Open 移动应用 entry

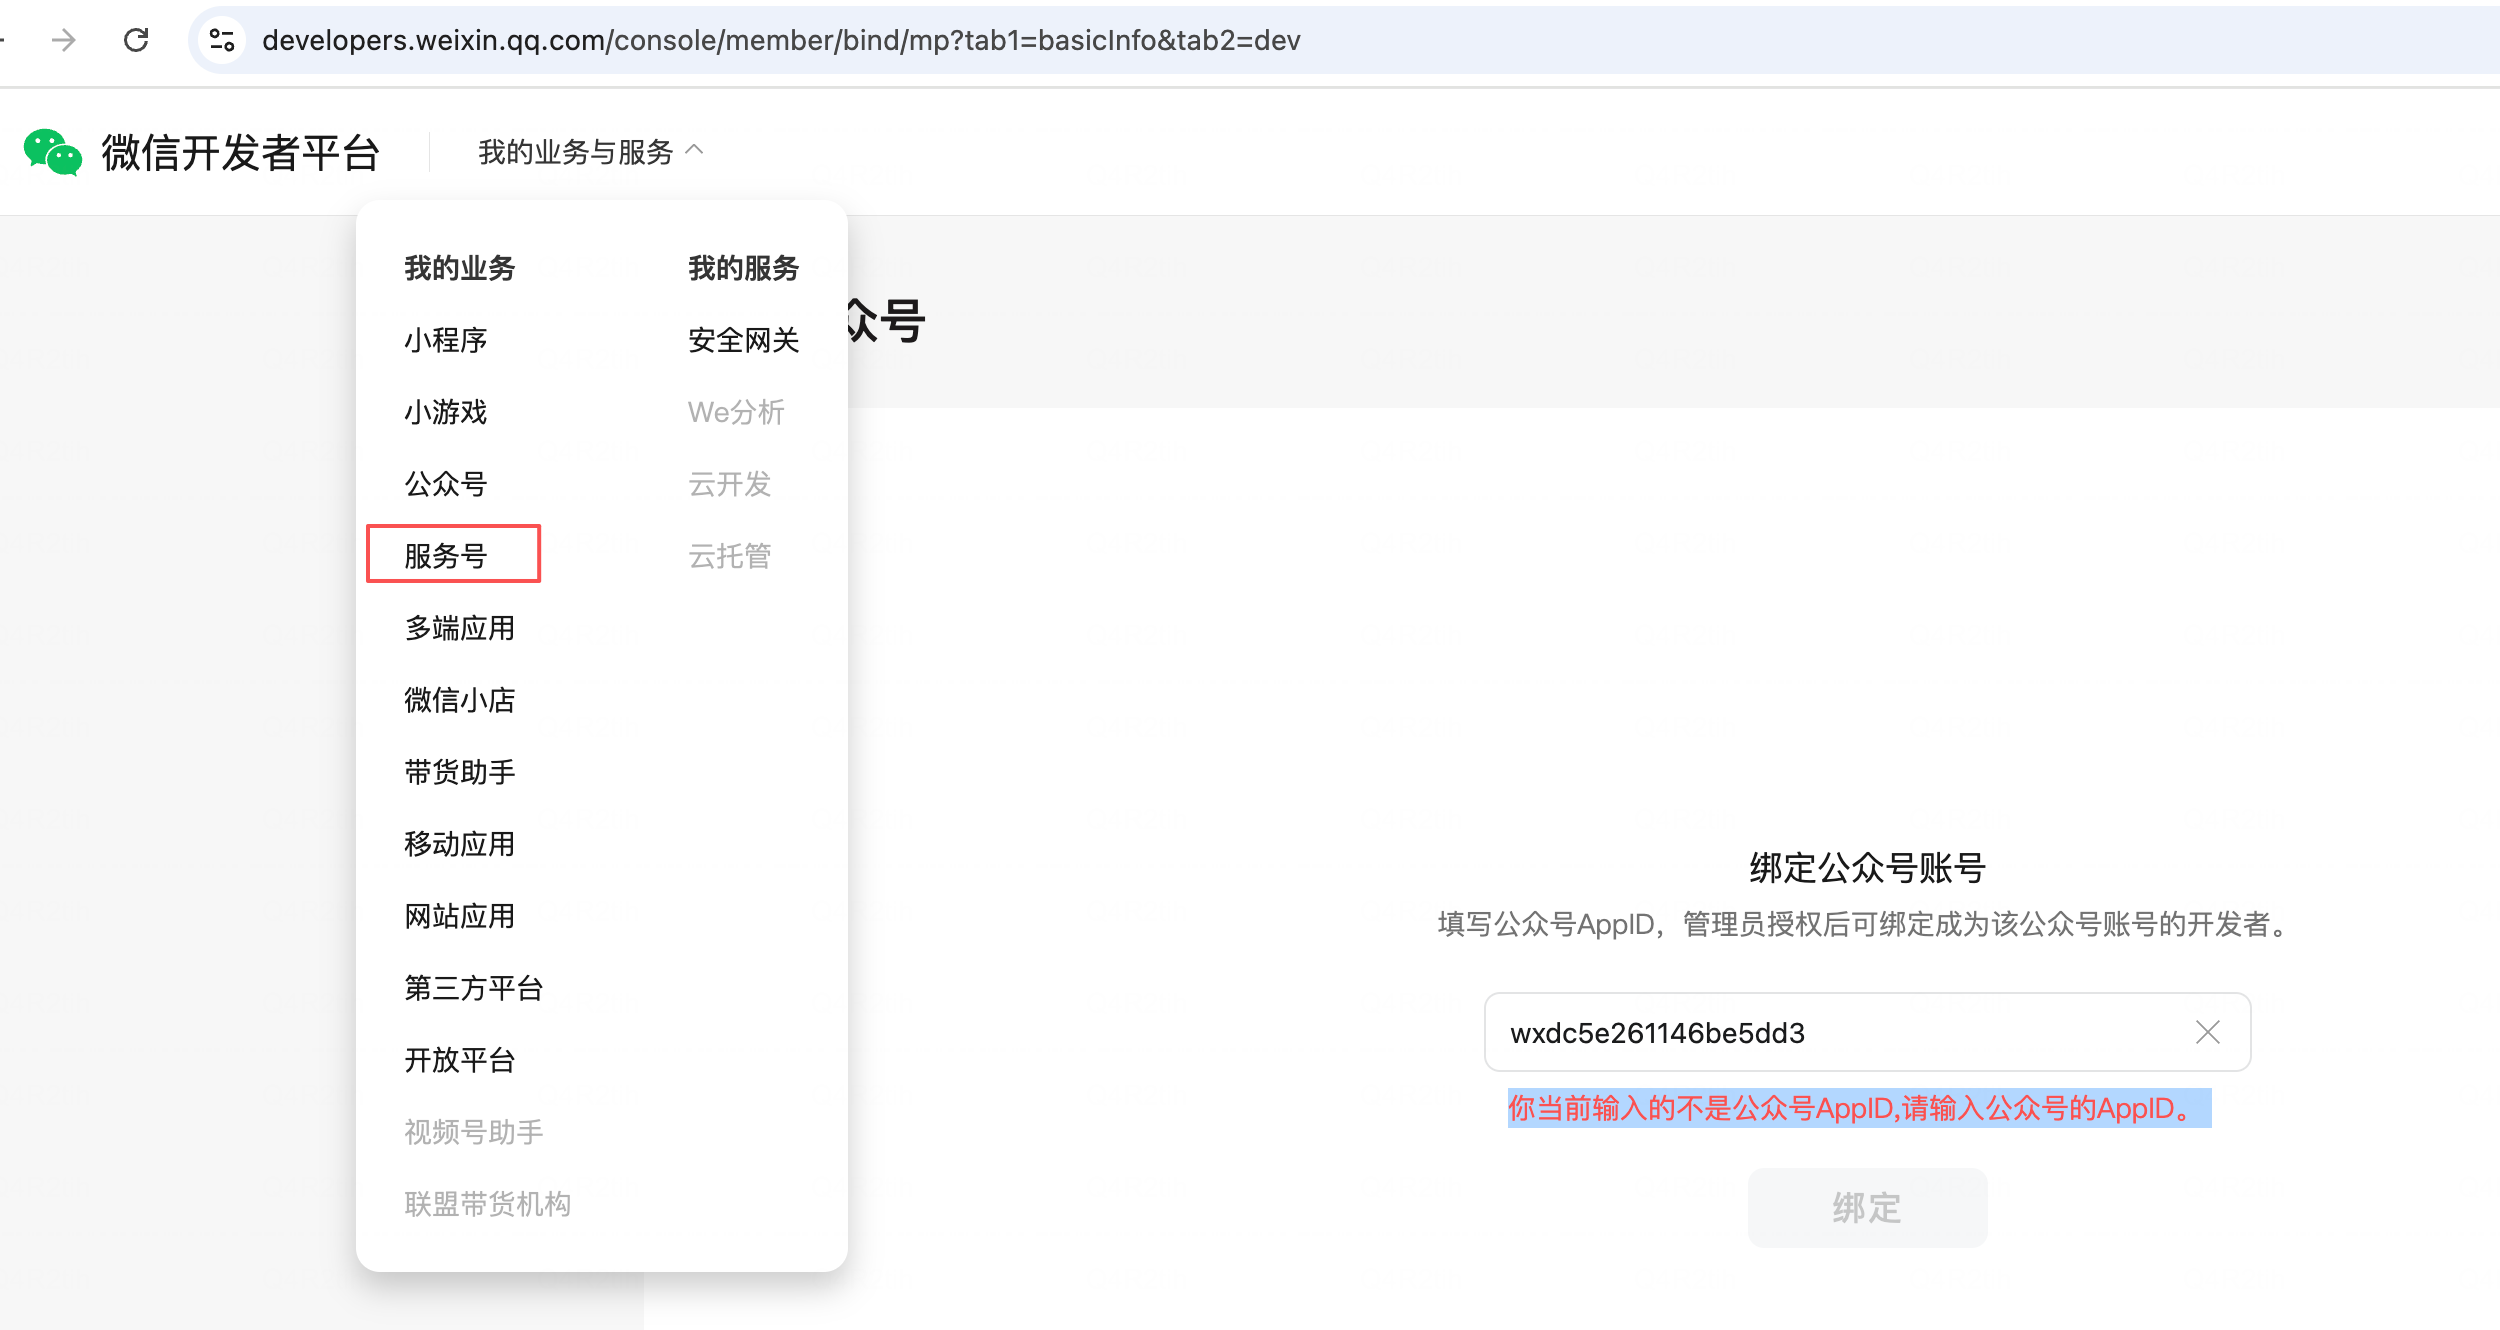click(460, 844)
